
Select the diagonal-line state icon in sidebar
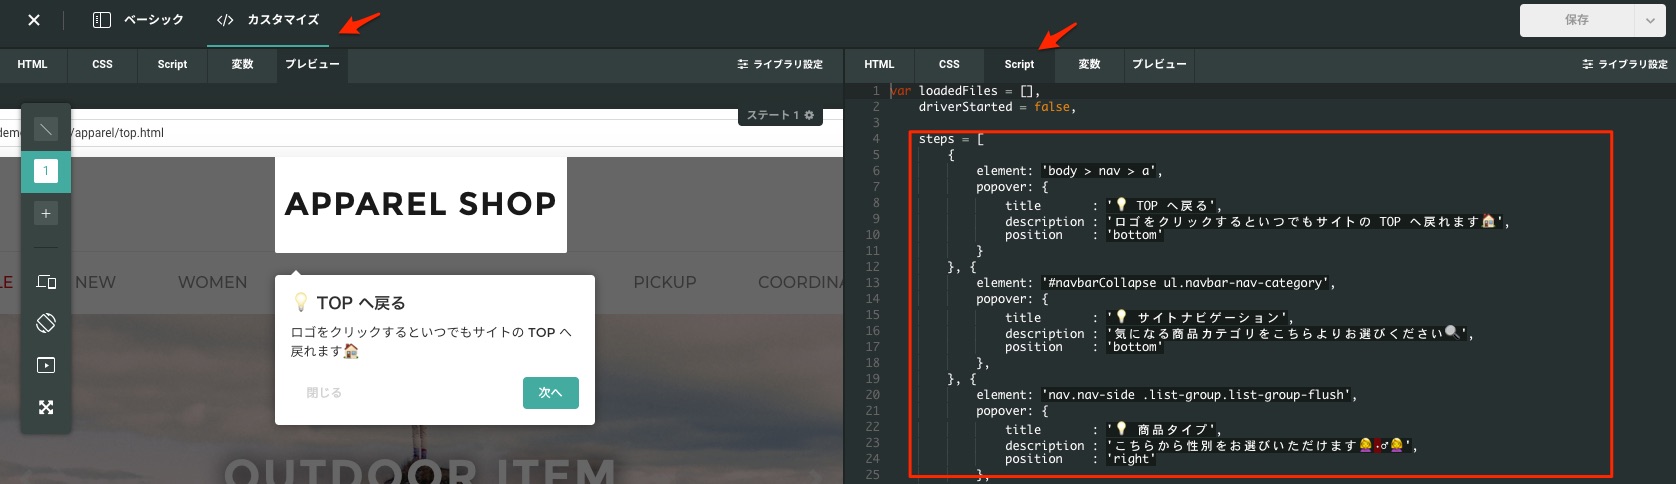[x=46, y=129]
